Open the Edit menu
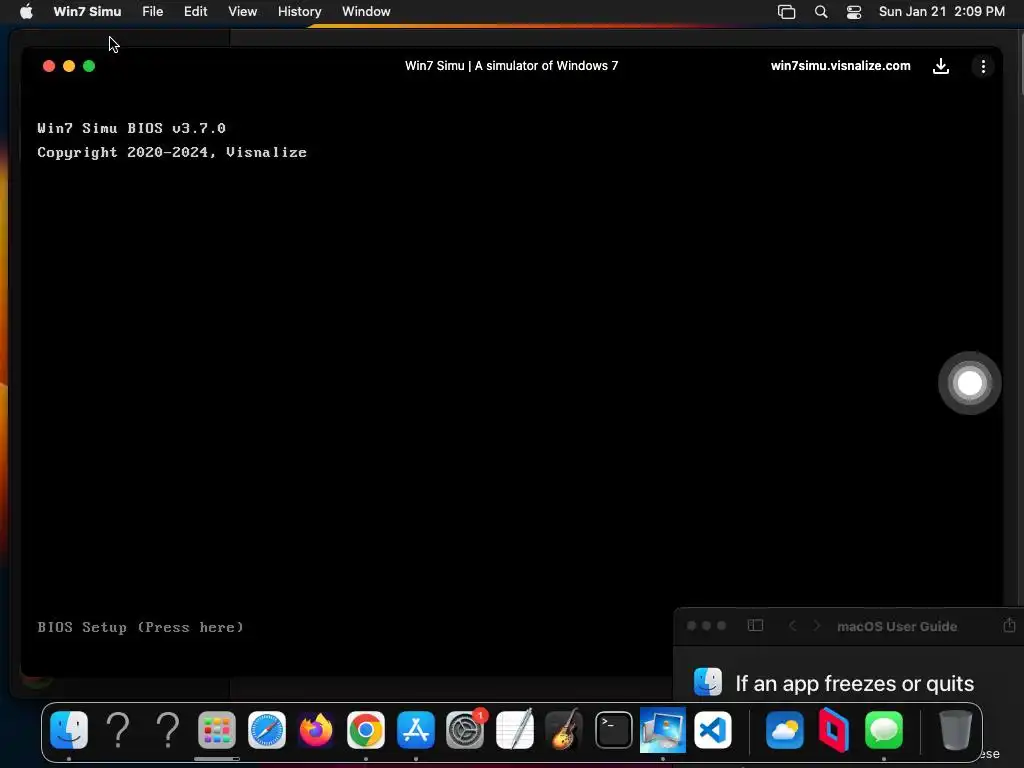Screen dimensions: 1024x768 [x=195, y=11]
